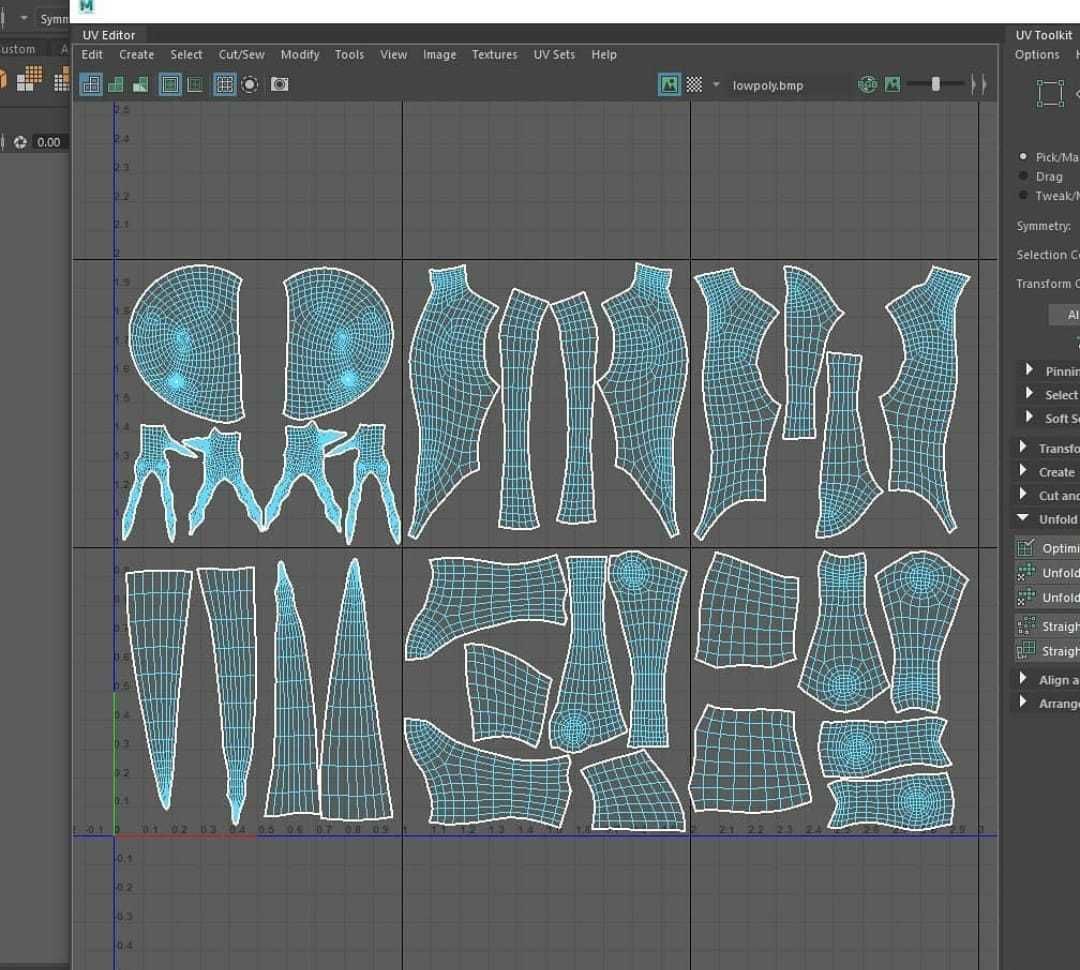Expand the Arrange and Layout section

(1023, 702)
